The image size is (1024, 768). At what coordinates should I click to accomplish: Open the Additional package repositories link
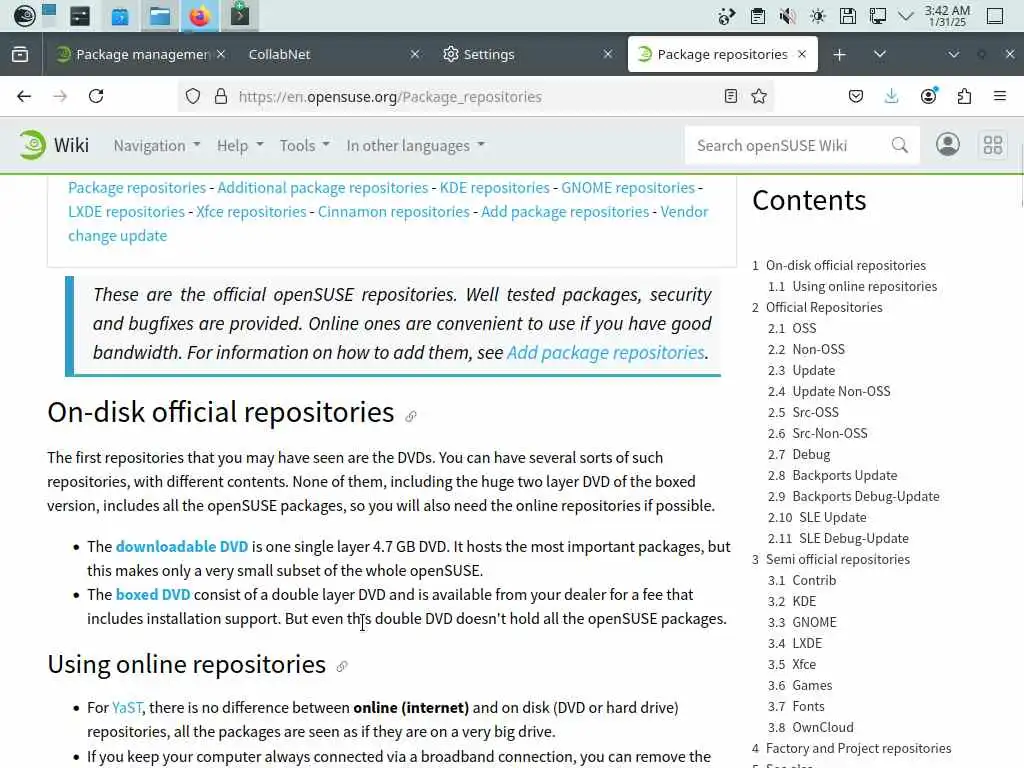pos(323,188)
